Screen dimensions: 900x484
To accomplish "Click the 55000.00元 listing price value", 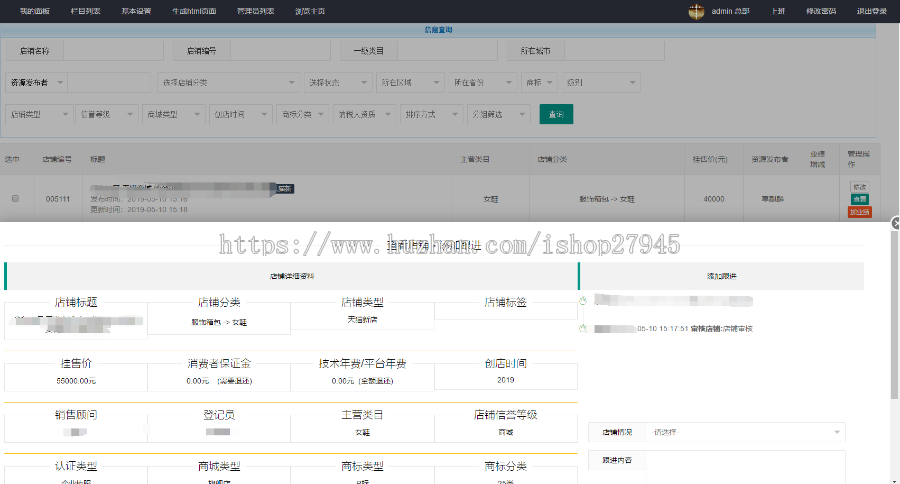I will [x=76, y=381].
